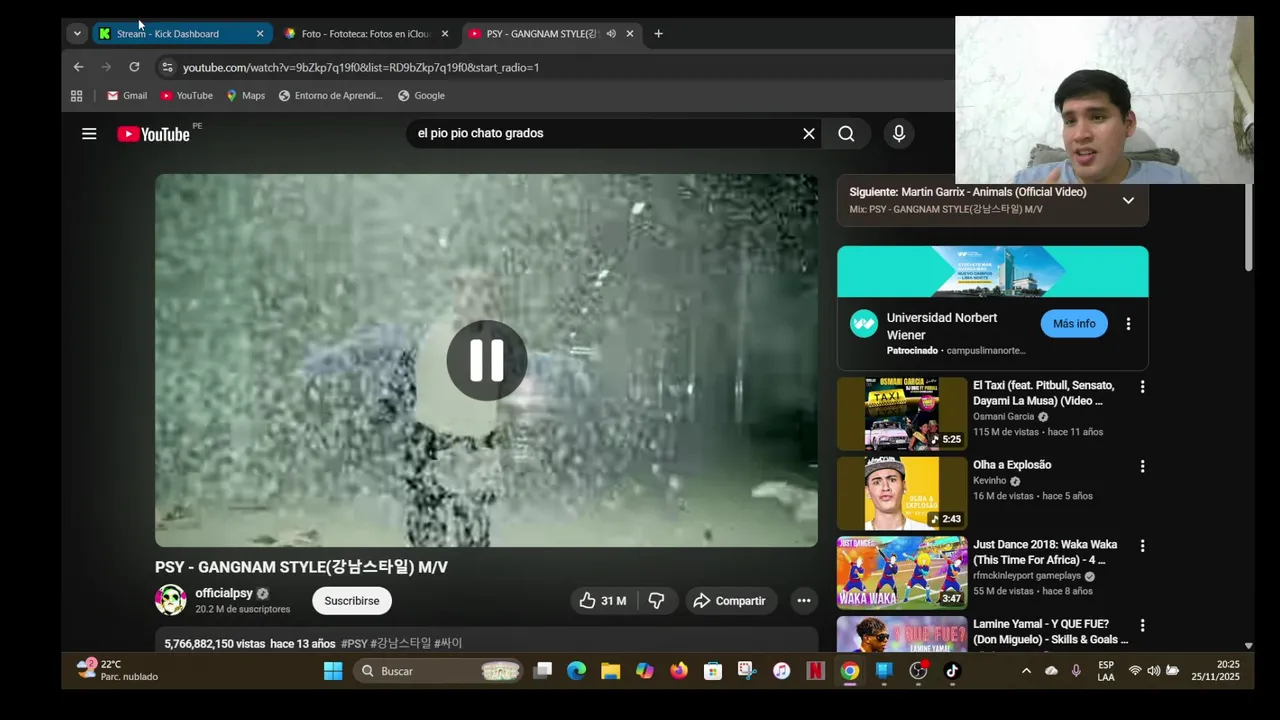Close the iCloud Fotos tab

(445, 34)
